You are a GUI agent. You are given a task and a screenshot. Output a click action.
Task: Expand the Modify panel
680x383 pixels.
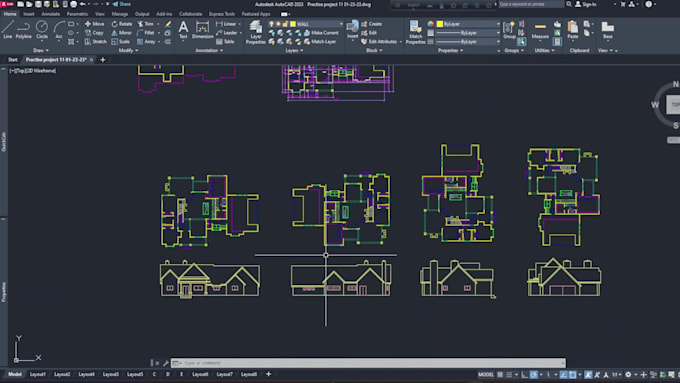(128, 50)
